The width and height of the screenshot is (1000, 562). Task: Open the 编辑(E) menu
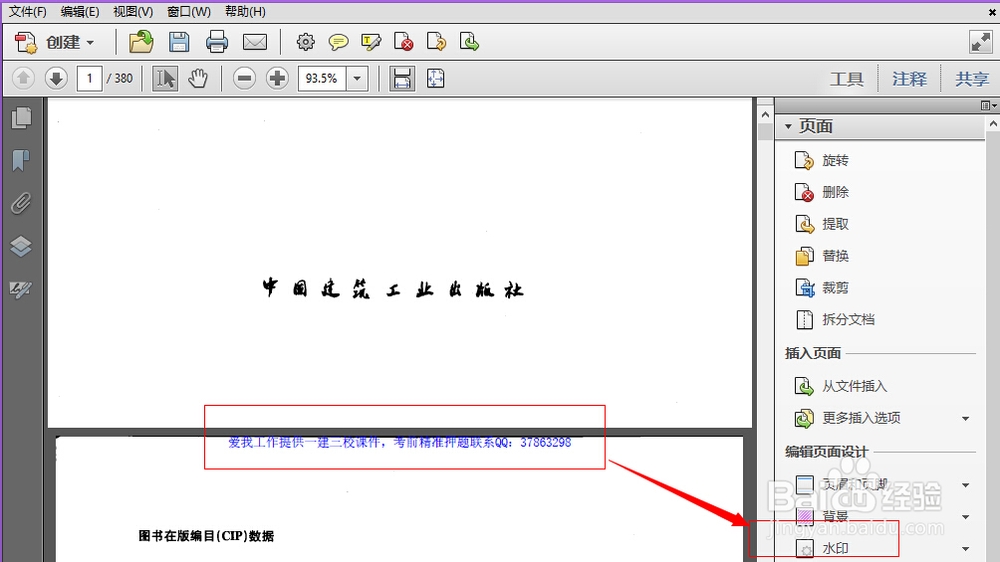point(80,11)
